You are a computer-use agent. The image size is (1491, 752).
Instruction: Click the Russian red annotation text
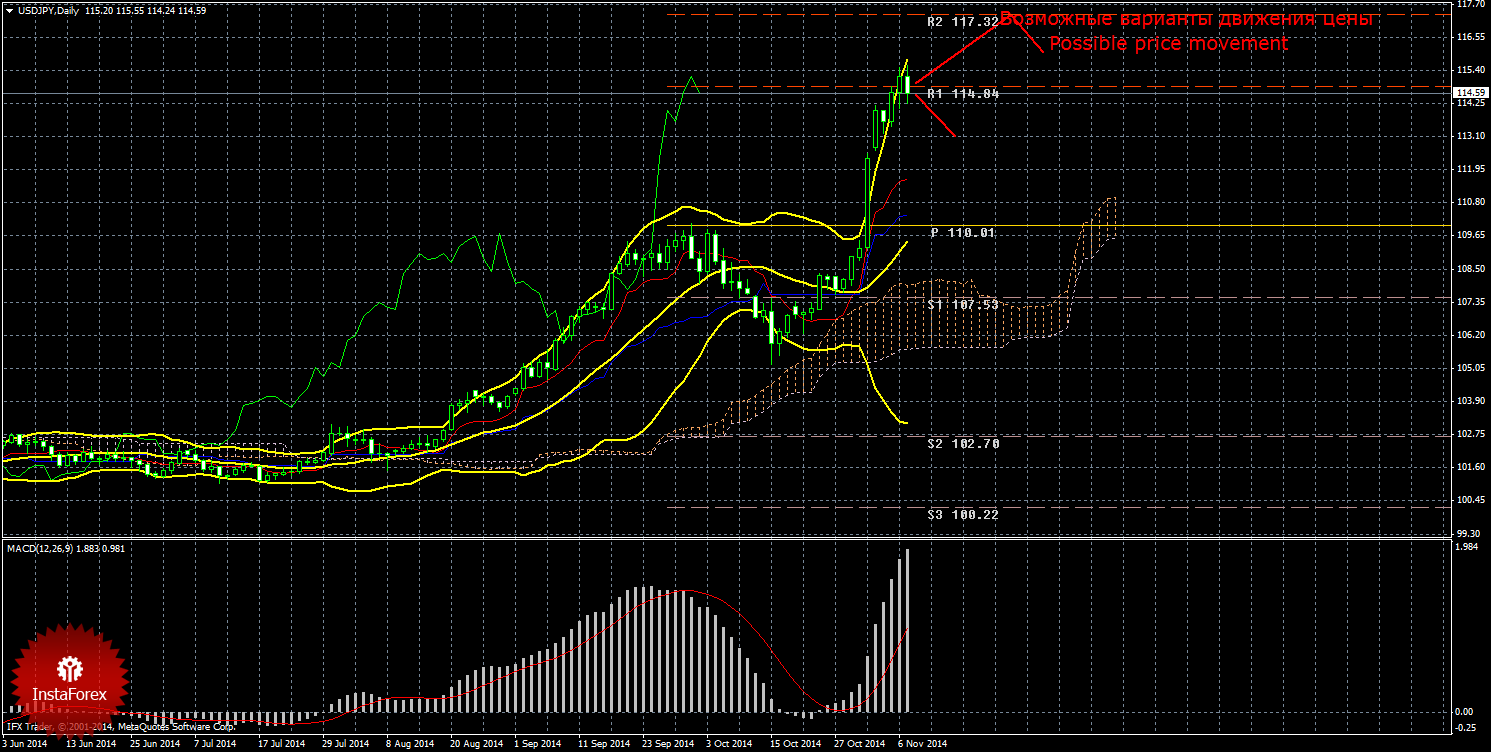(x=1190, y=19)
